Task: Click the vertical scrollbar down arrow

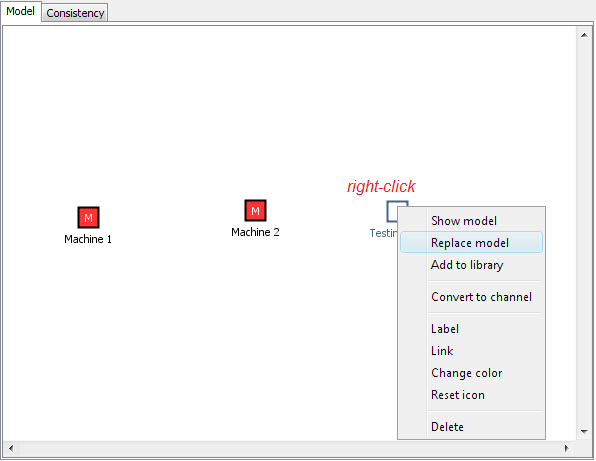Action: point(584,432)
